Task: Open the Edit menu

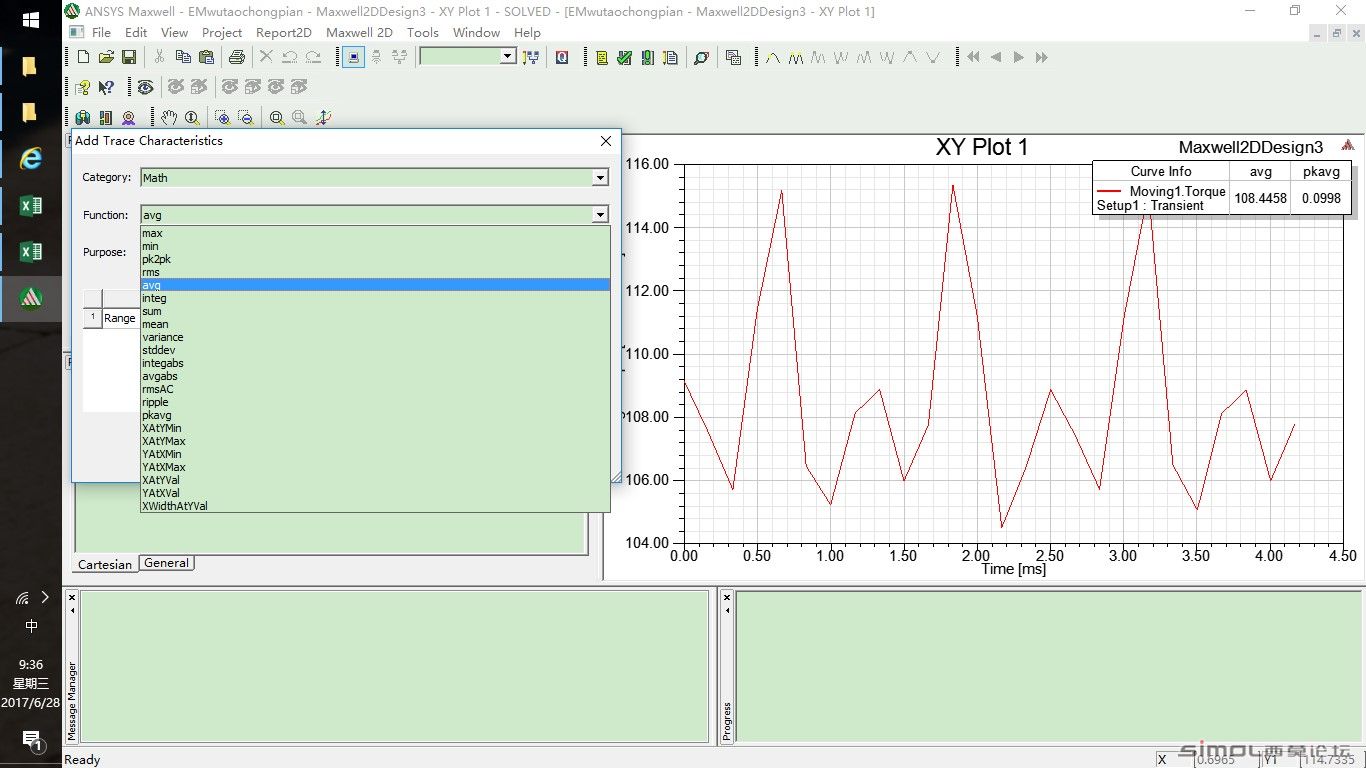Action: click(x=136, y=32)
